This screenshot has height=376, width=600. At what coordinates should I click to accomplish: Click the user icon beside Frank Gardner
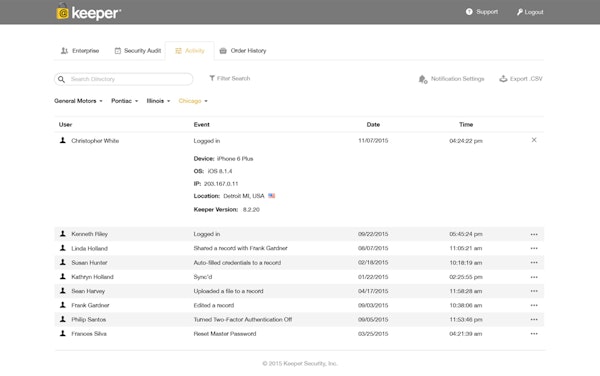63,304
